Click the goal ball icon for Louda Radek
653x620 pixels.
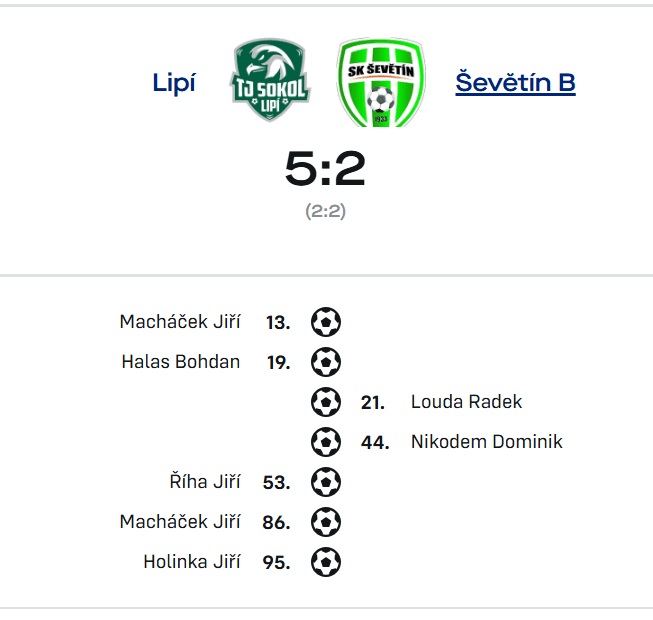tap(326, 402)
